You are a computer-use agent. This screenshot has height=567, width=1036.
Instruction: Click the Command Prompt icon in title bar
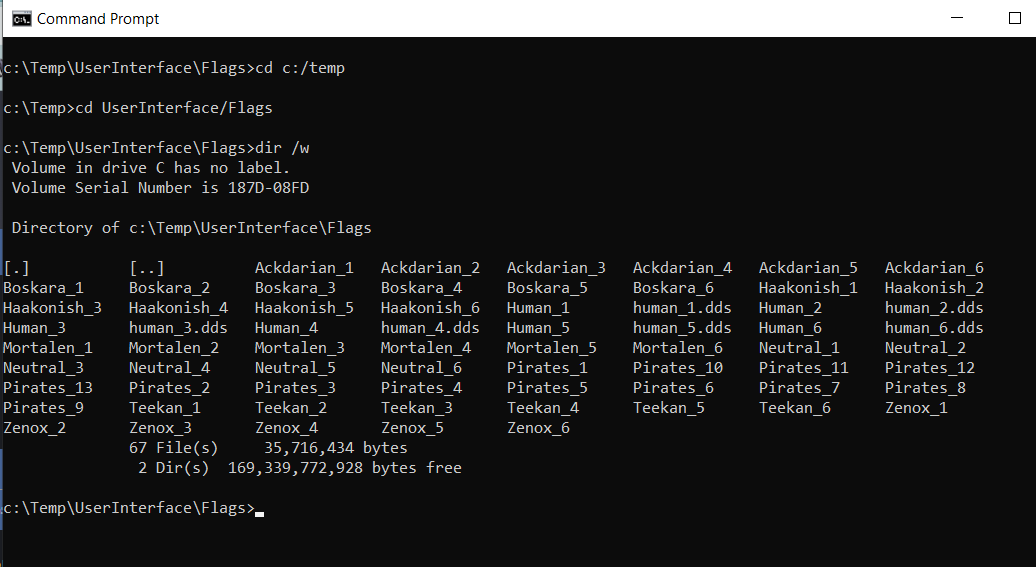tap(20, 18)
